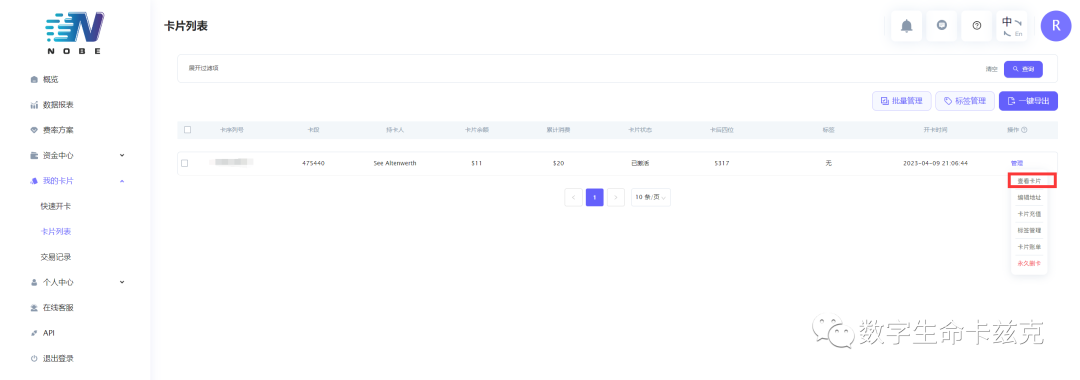Open the 管理 dropdown in the card row
The image size is (1080, 380).
click(1017, 163)
